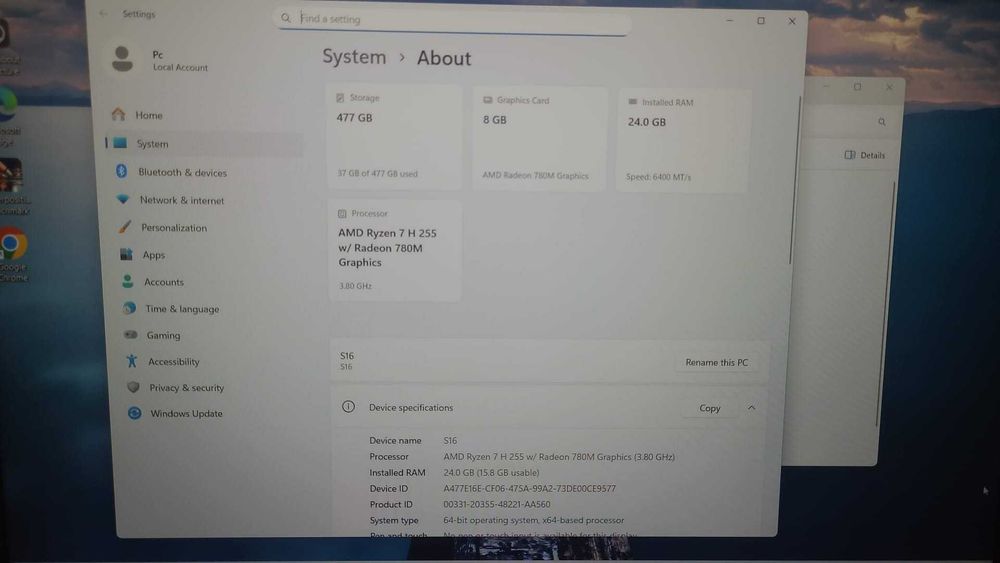Click the Network wifi icon

point(122,199)
